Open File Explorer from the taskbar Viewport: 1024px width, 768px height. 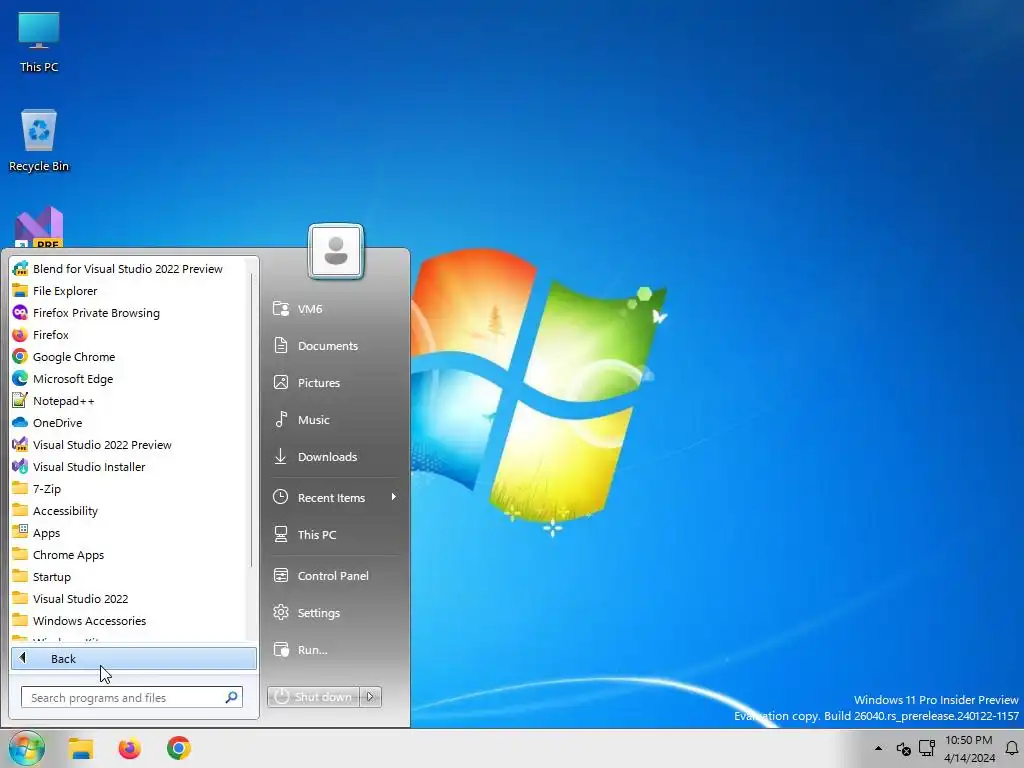pyautogui.click(x=81, y=748)
